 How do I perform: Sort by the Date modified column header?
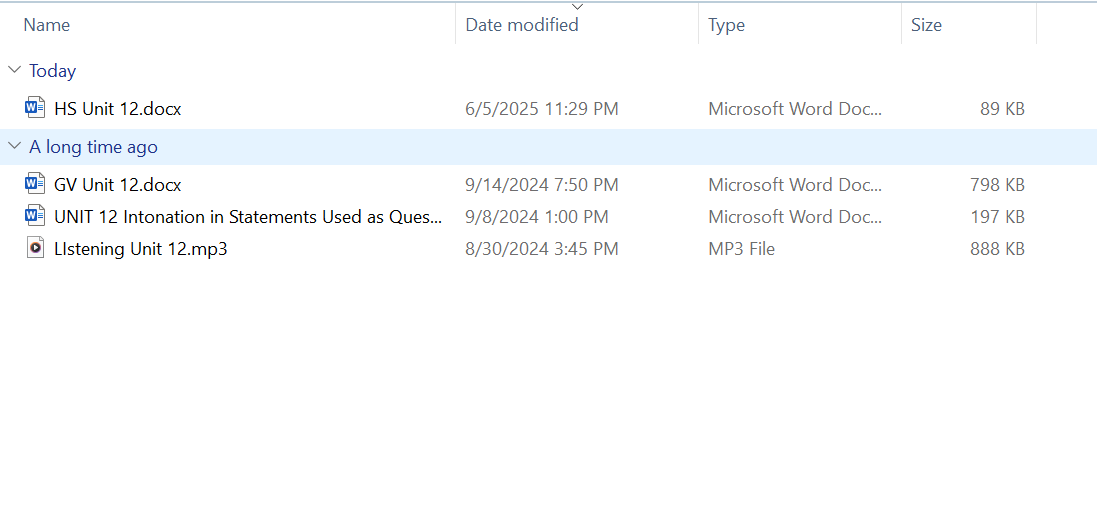tap(522, 25)
